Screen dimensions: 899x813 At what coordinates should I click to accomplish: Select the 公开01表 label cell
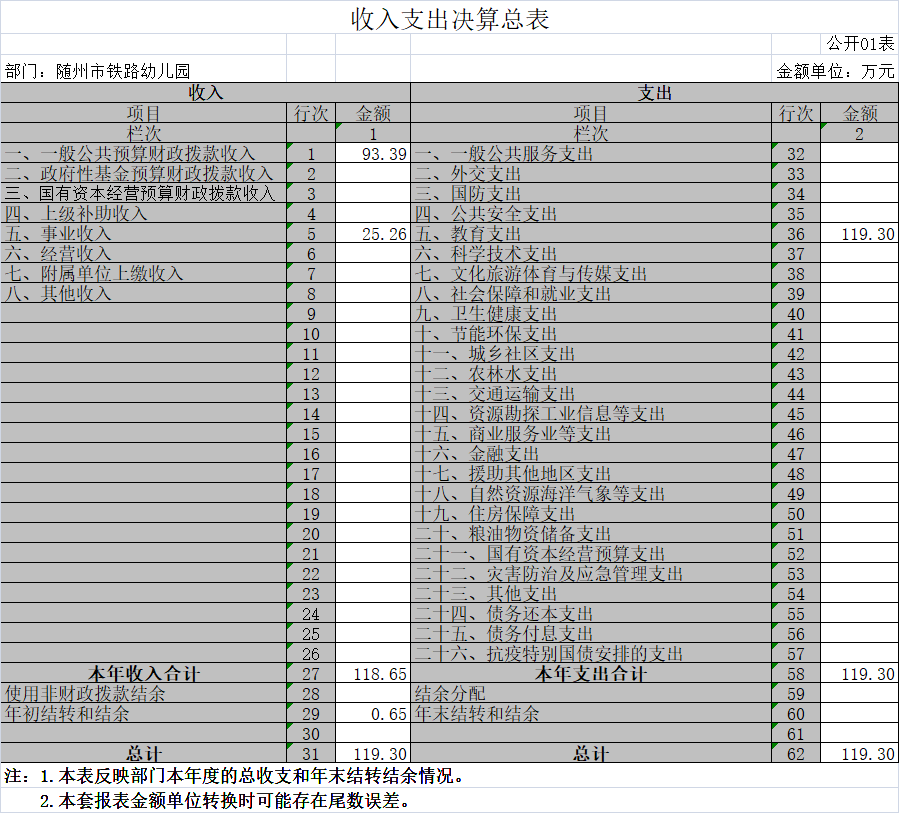859,44
